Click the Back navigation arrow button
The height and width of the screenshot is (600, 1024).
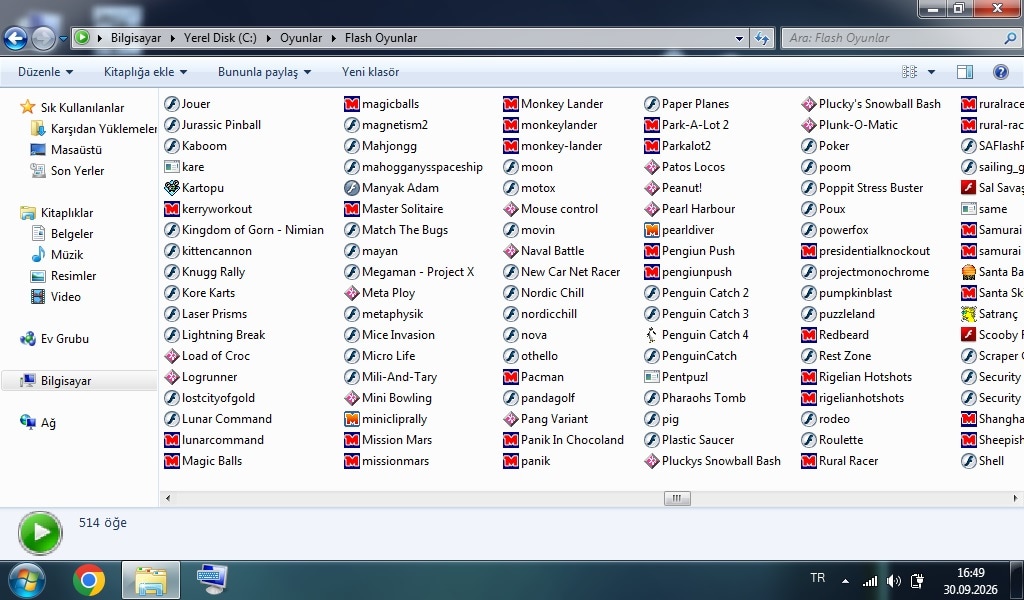coord(16,39)
